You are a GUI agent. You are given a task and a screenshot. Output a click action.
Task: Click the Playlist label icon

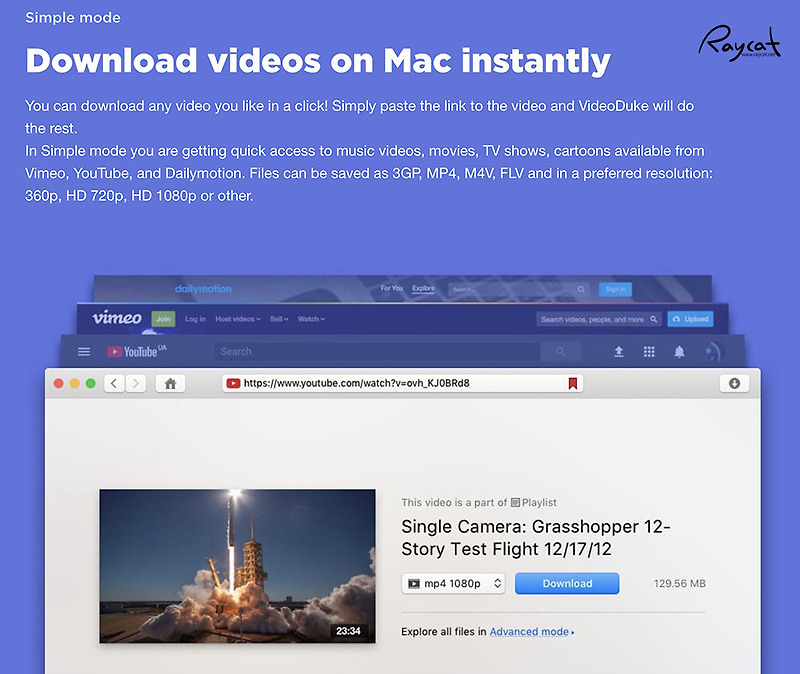pos(515,503)
